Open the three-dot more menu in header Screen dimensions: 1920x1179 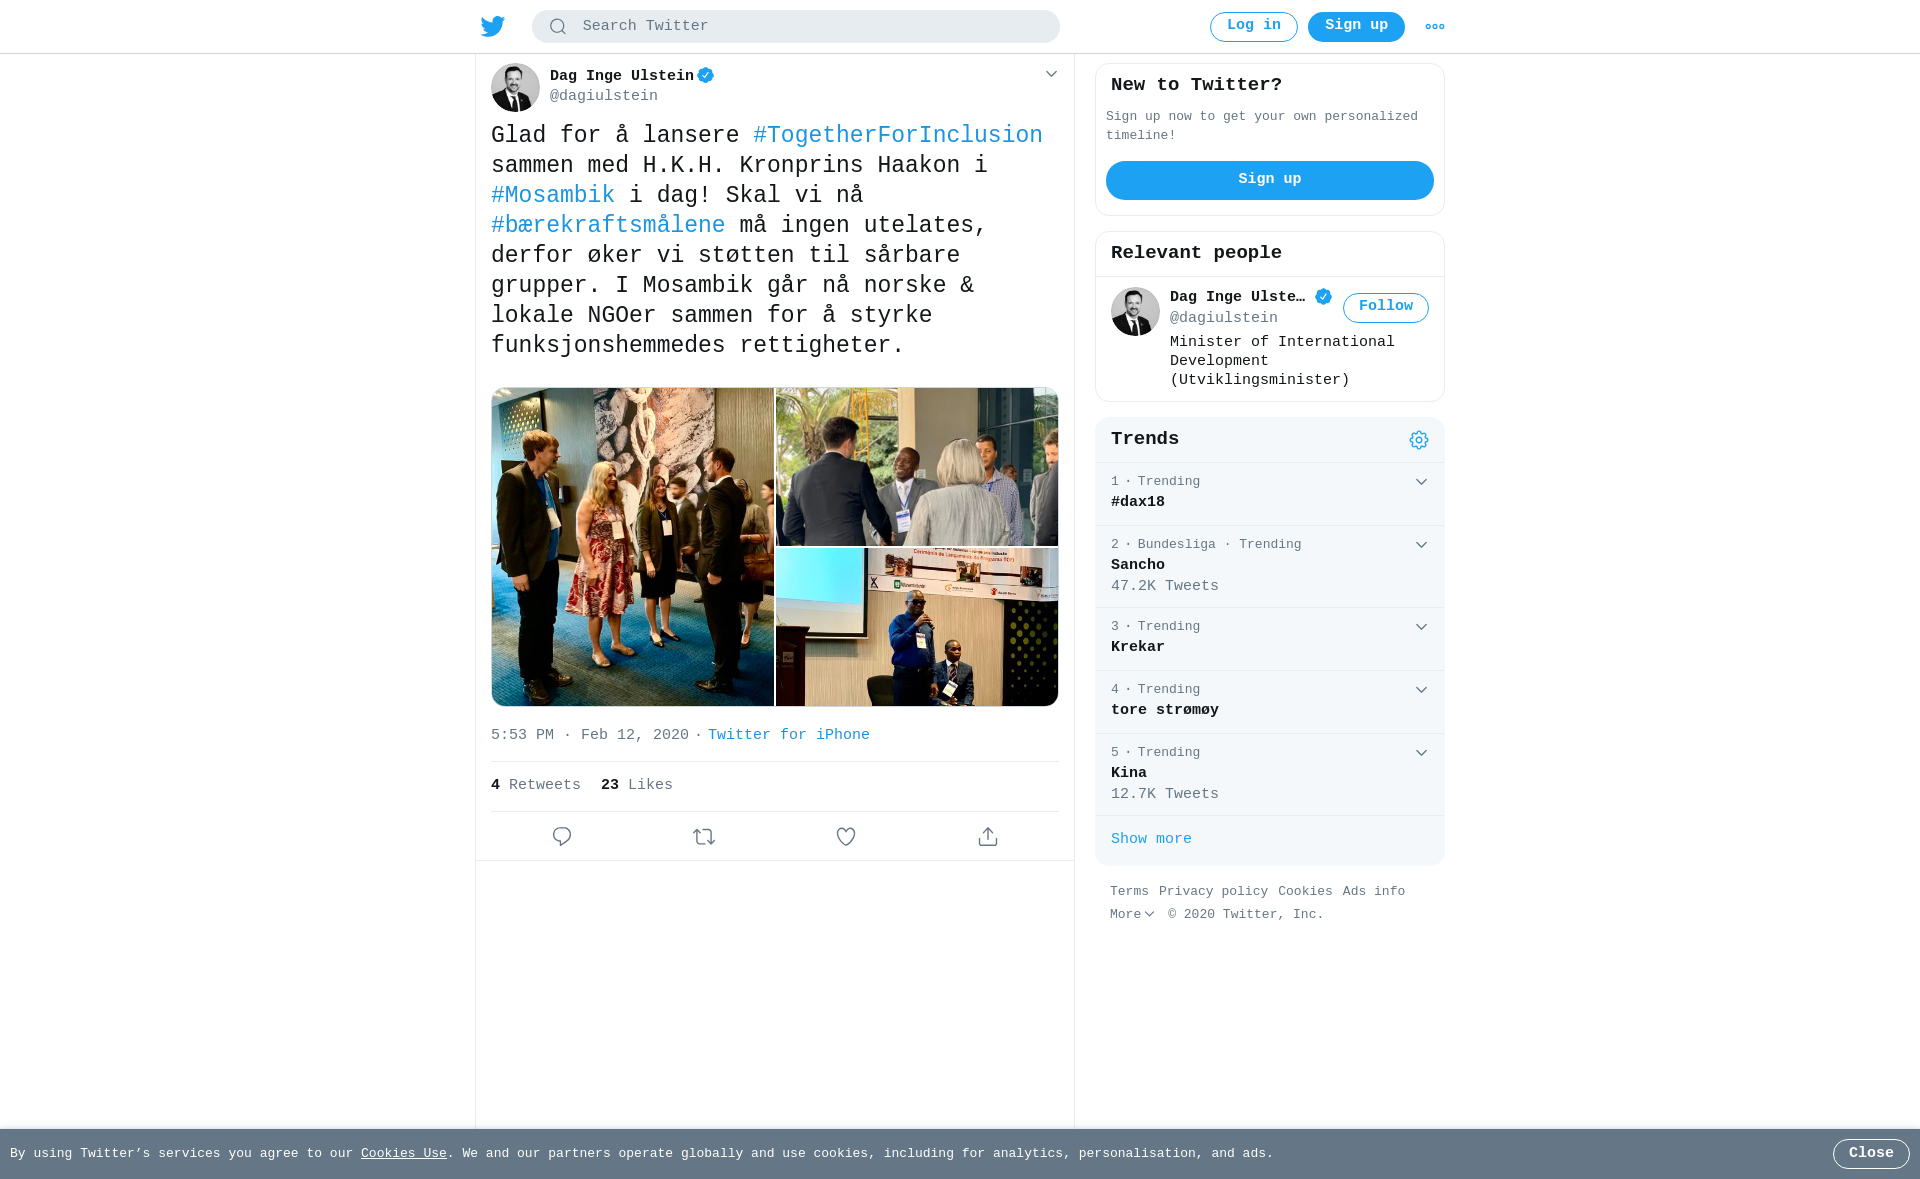(x=1435, y=27)
